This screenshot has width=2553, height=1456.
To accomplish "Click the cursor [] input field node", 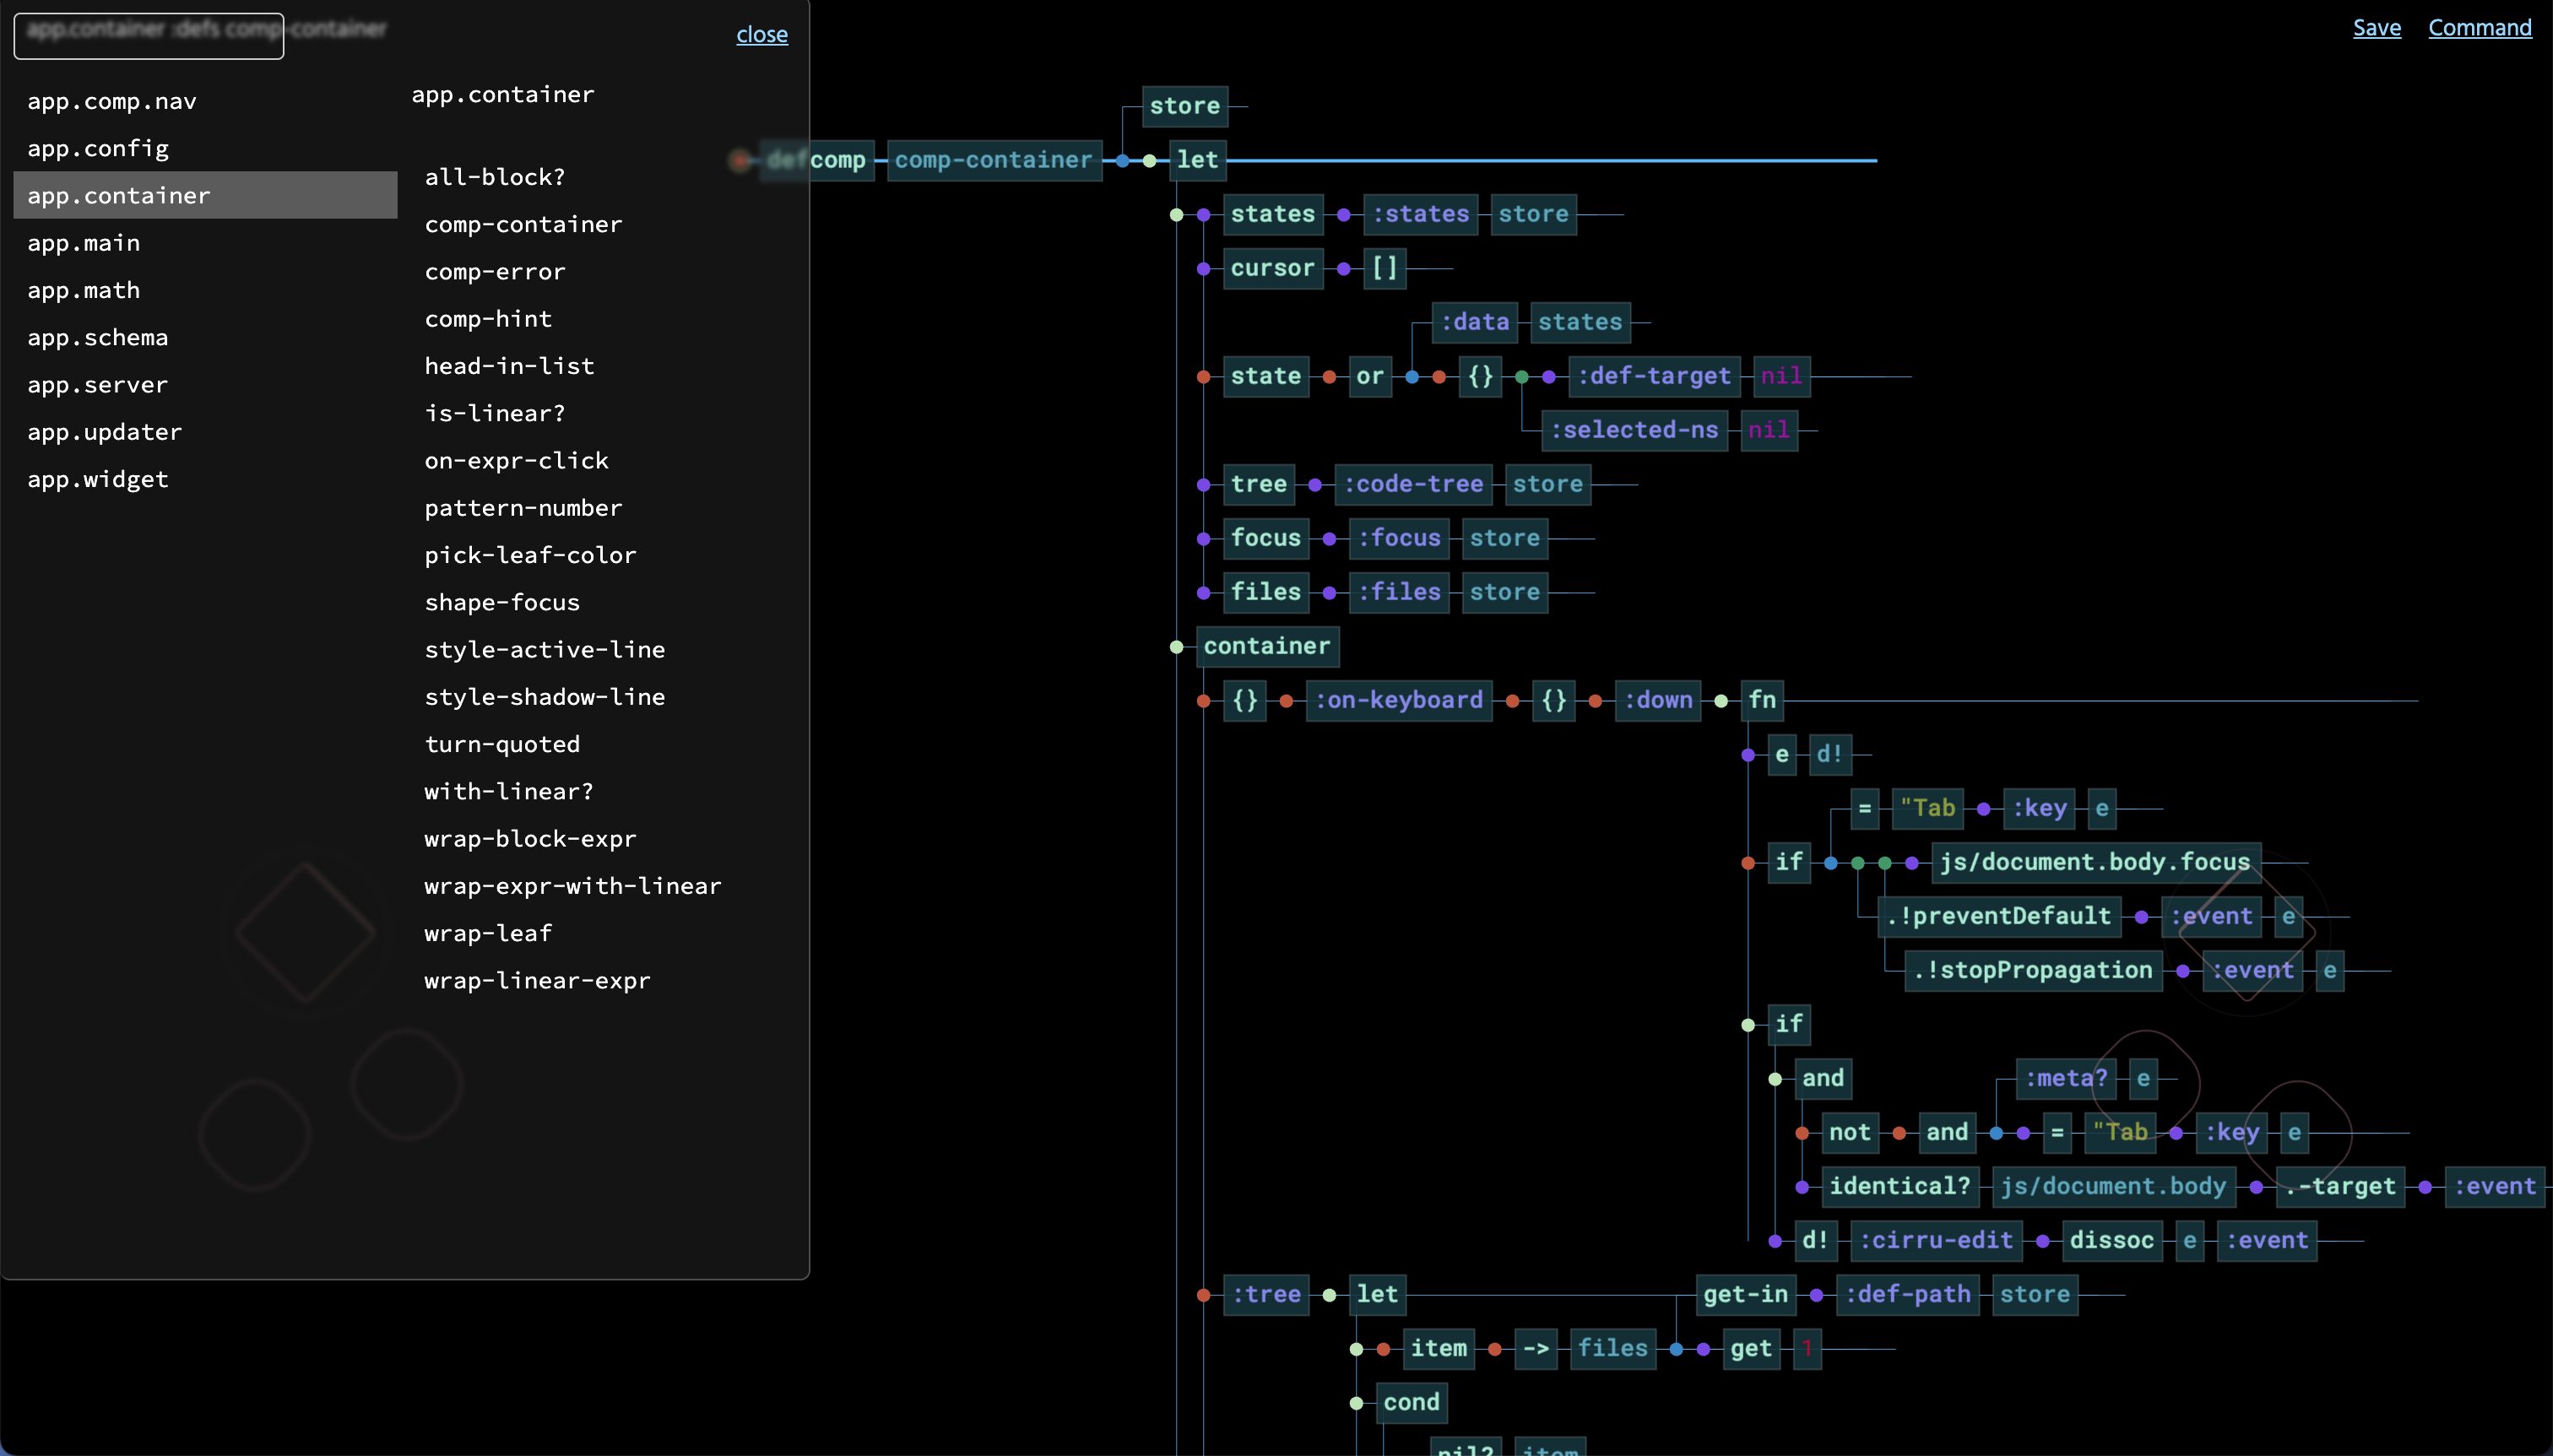I will pos(1384,268).
